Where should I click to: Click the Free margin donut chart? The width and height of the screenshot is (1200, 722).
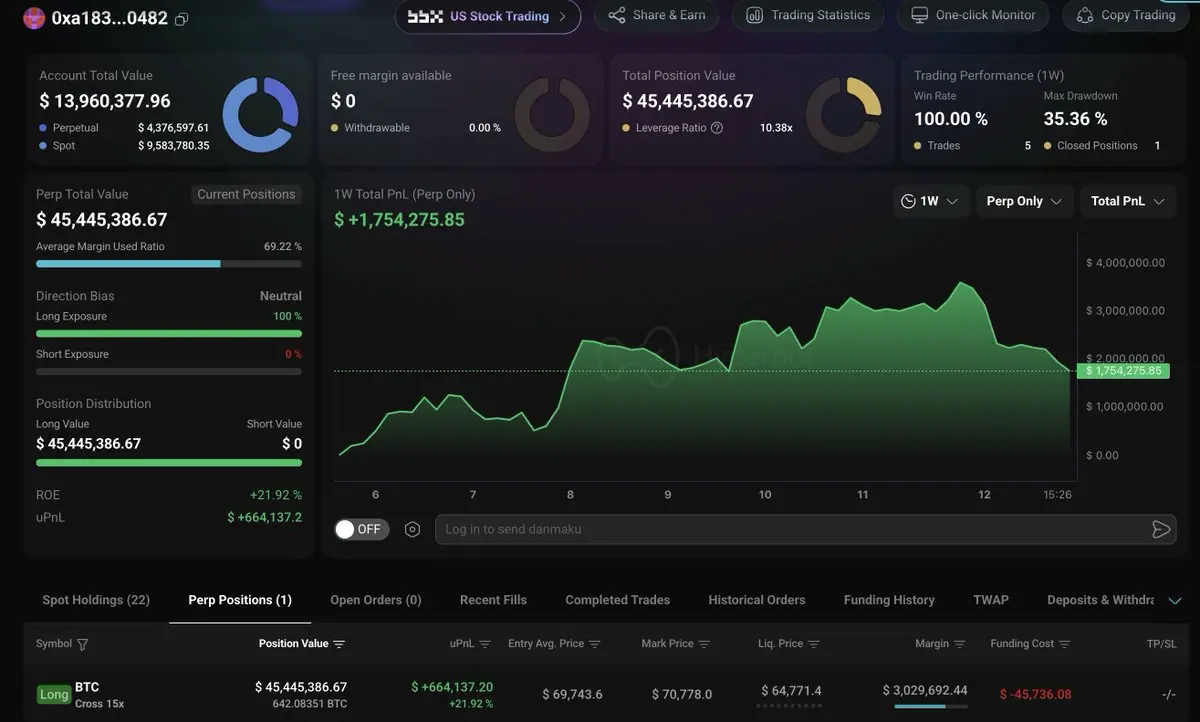click(552, 115)
